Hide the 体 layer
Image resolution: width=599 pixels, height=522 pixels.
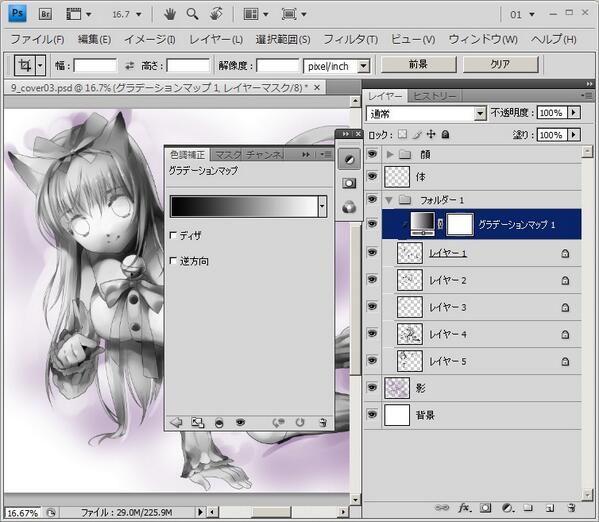(x=372, y=176)
